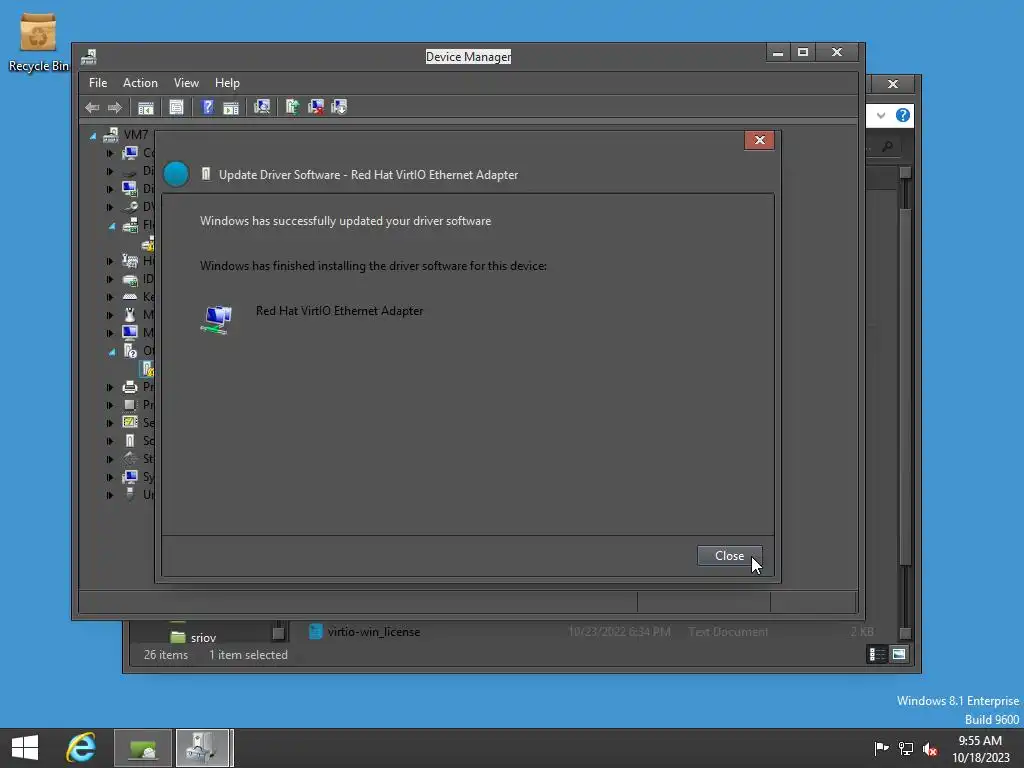Image resolution: width=1024 pixels, height=768 pixels.
Task: Click the blue Help icon in File Explorer
Action: point(903,115)
